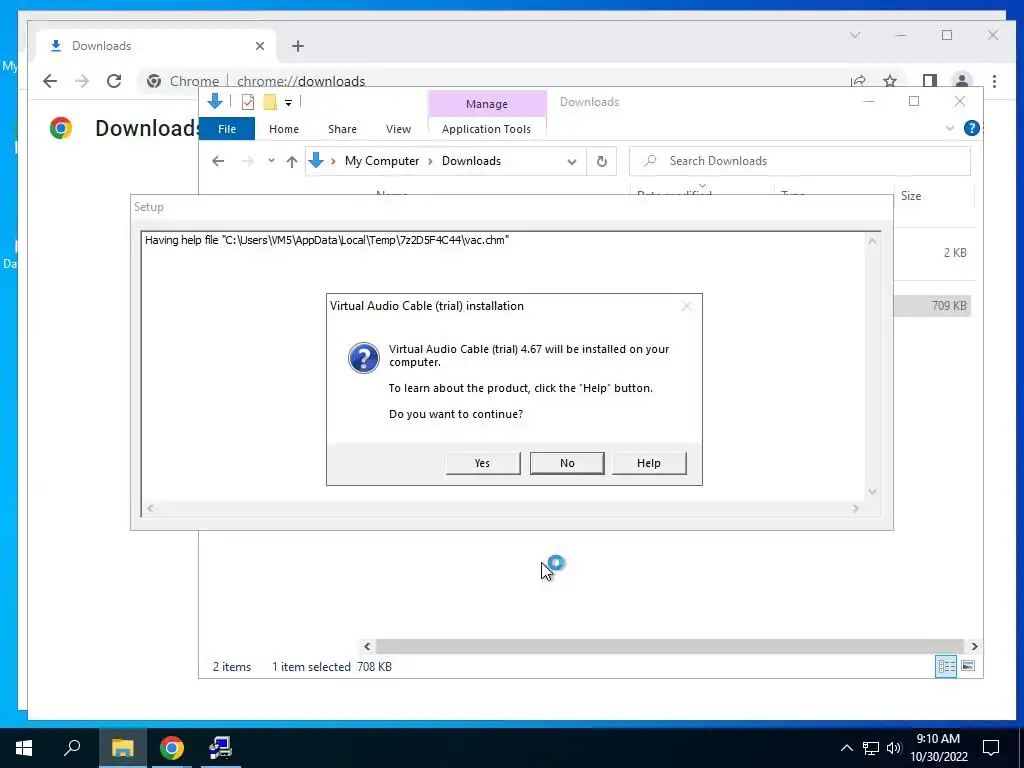1024x768 pixels.
Task: Open the volume tray icon
Action: pos(894,748)
